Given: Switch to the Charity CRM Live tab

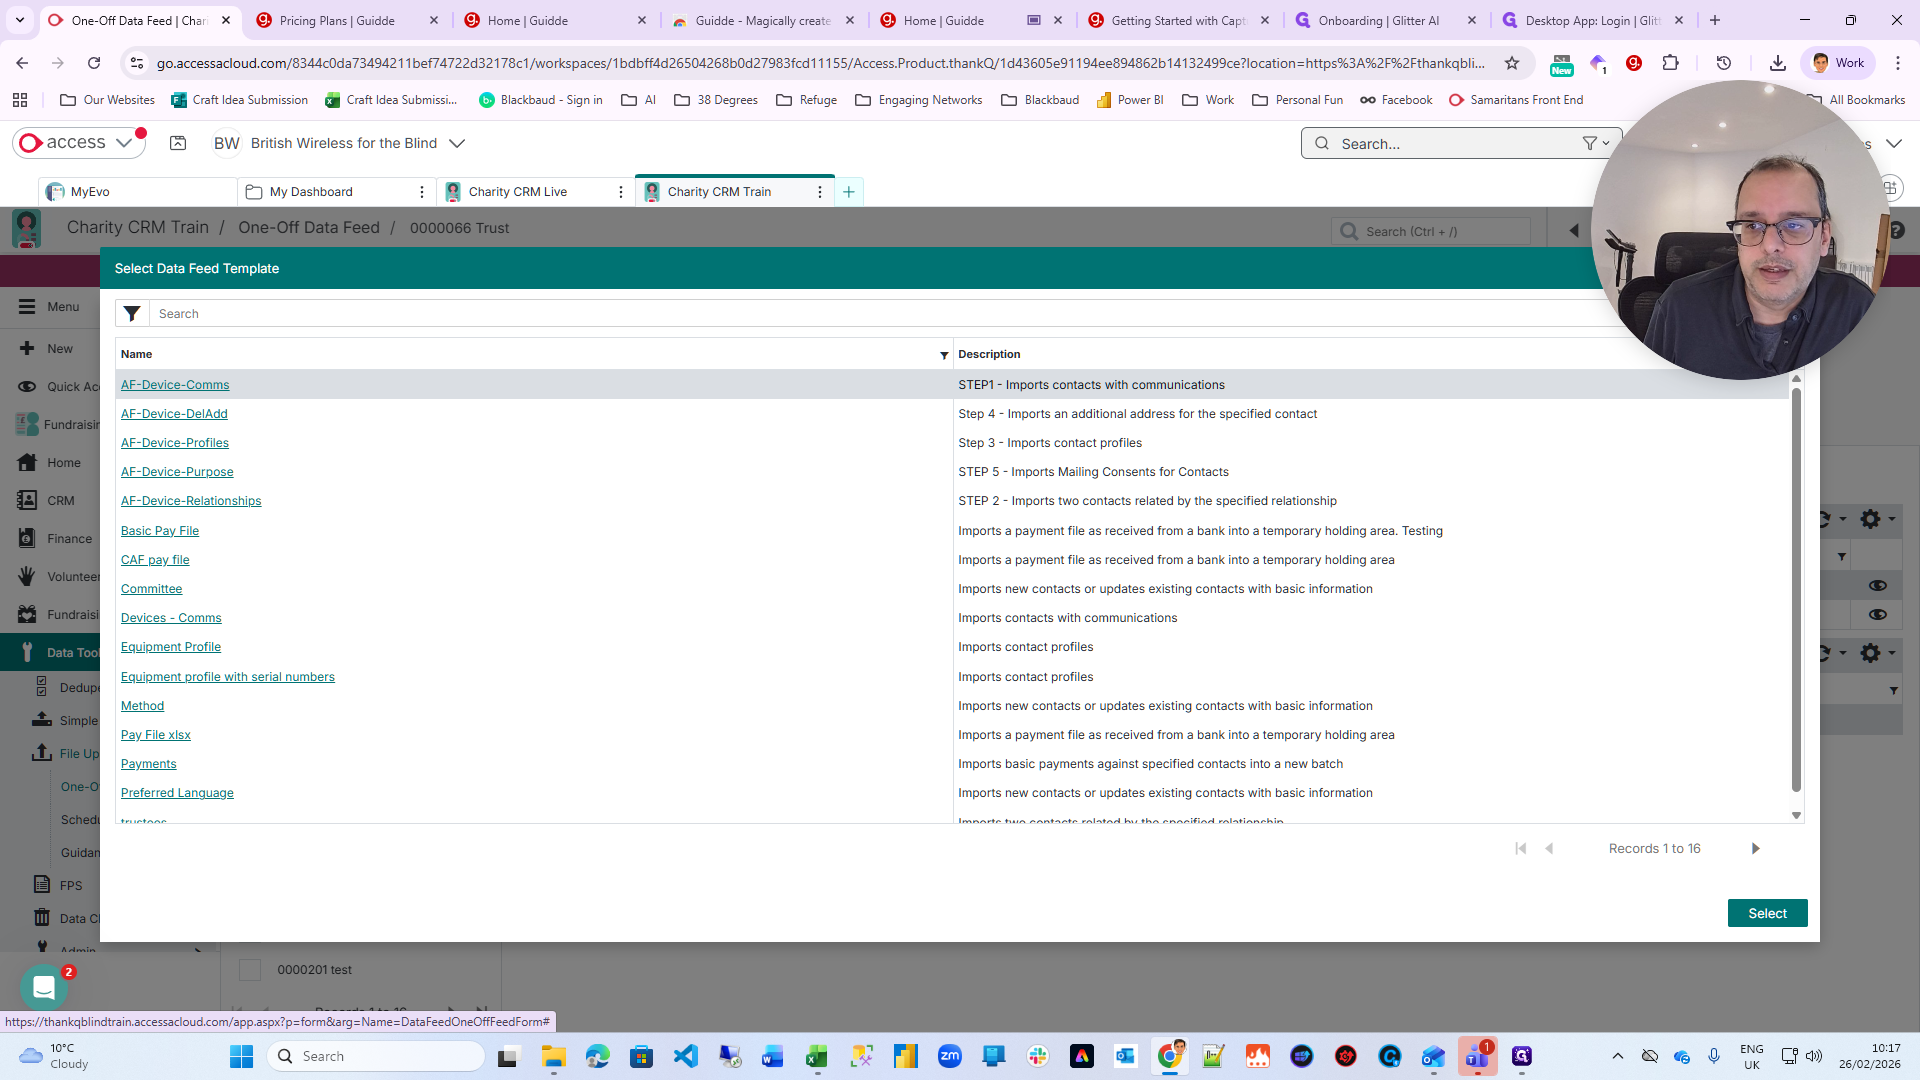Looking at the screenshot, I should 517,192.
